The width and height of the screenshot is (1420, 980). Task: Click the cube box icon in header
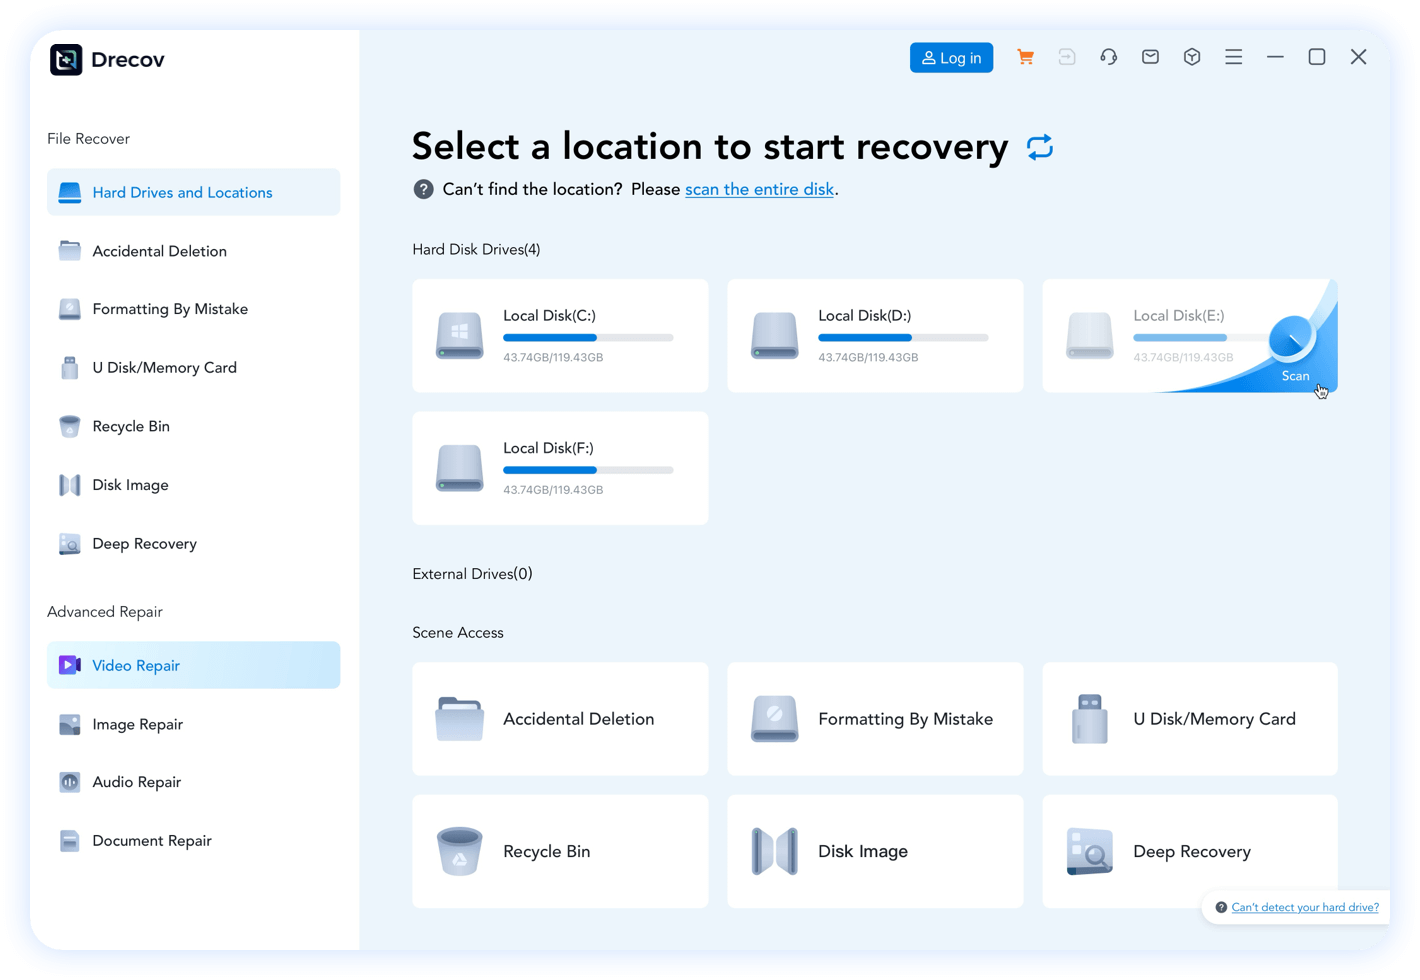pyautogui.click(x=1192, y=58)
